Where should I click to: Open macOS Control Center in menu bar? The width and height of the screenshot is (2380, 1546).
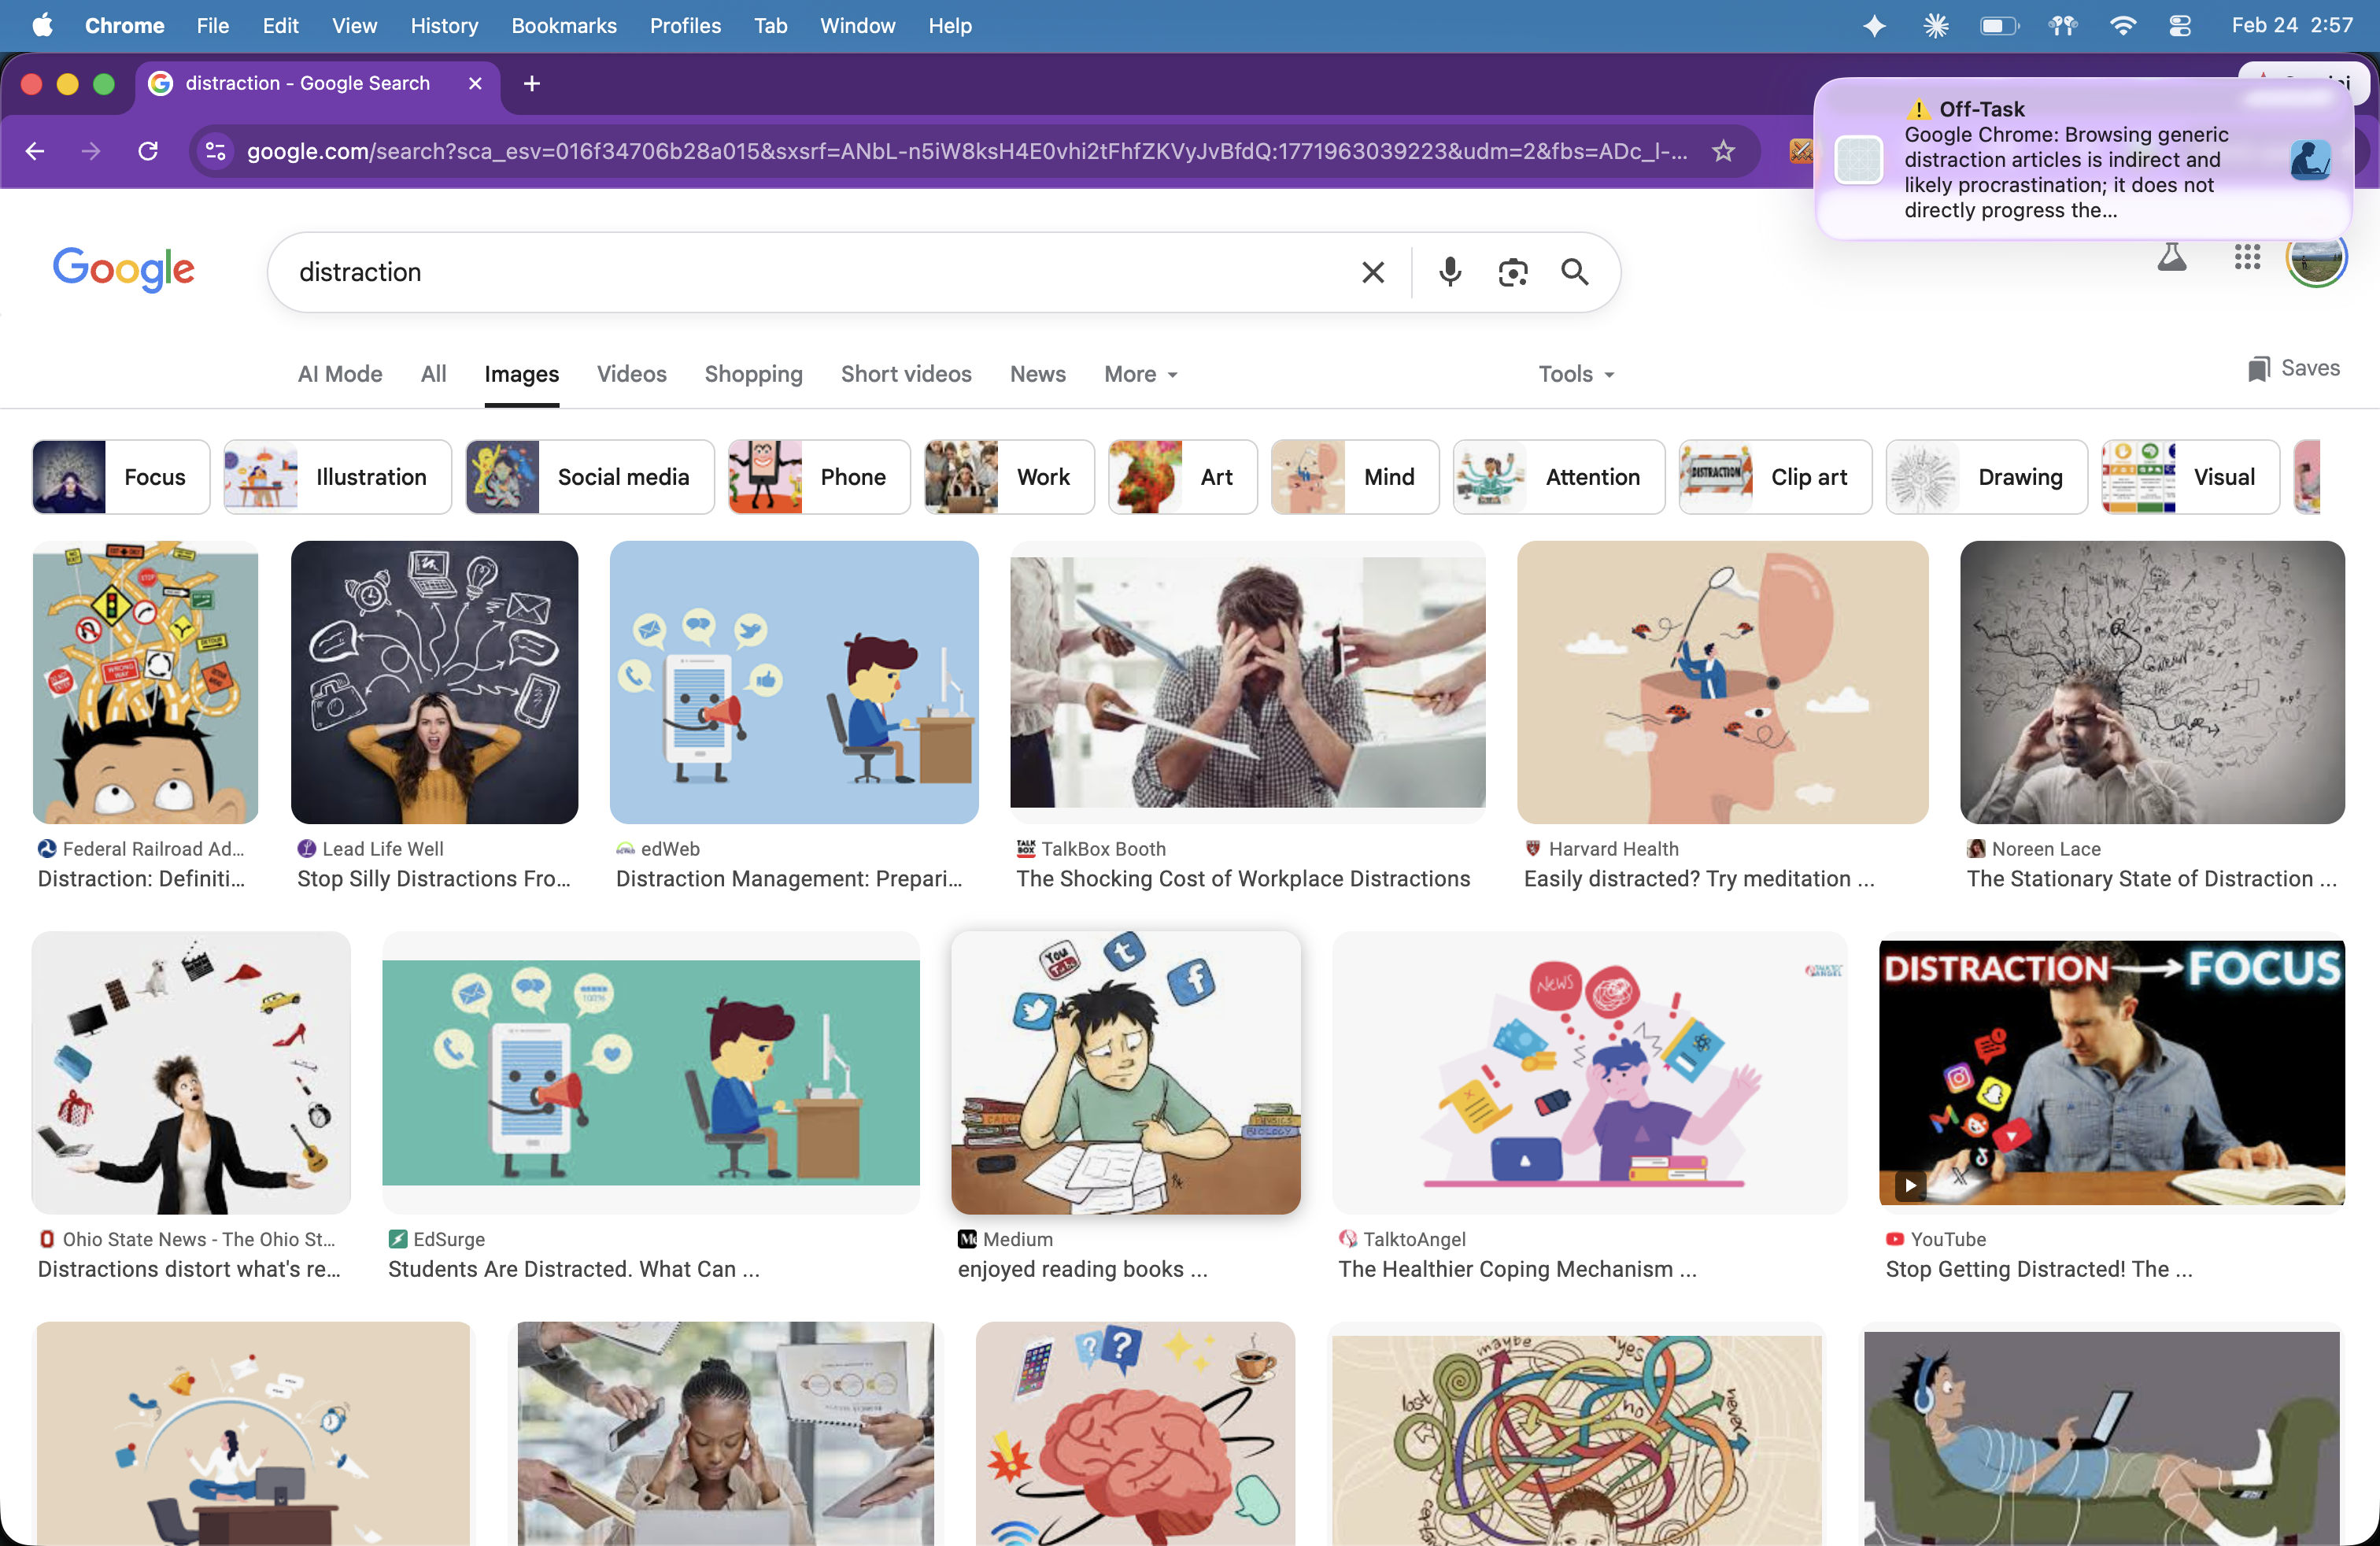2180,26
